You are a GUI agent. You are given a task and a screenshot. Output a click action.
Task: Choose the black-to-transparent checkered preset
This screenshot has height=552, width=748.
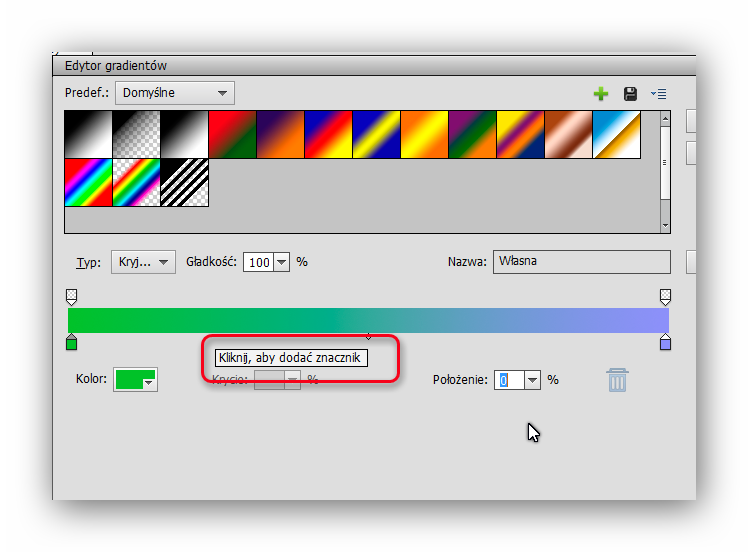(x=136, y=135)
